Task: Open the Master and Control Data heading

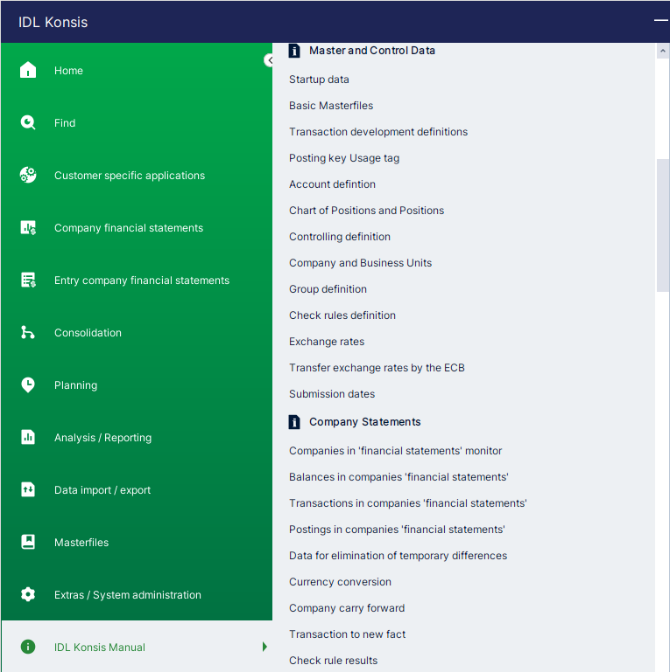Action: click(x=372, y=51)
